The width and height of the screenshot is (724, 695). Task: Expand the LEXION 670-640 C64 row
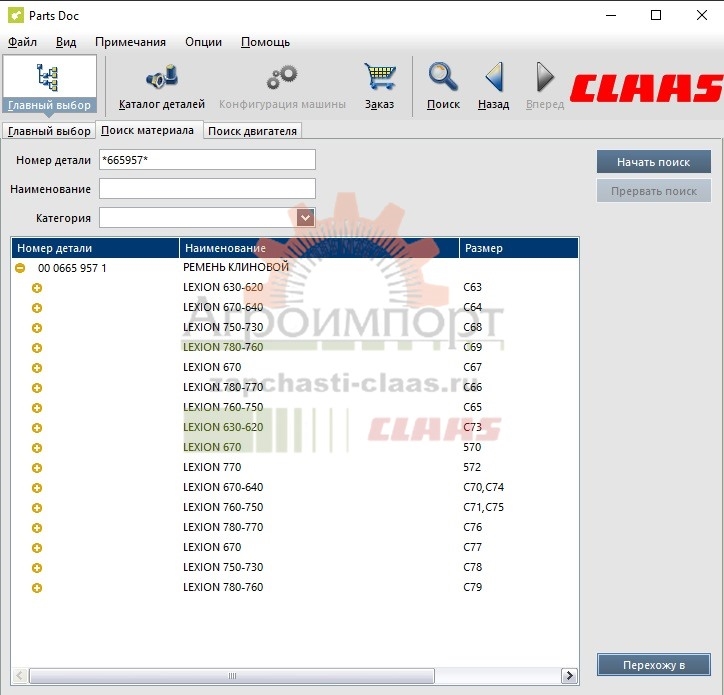(37, 308)
